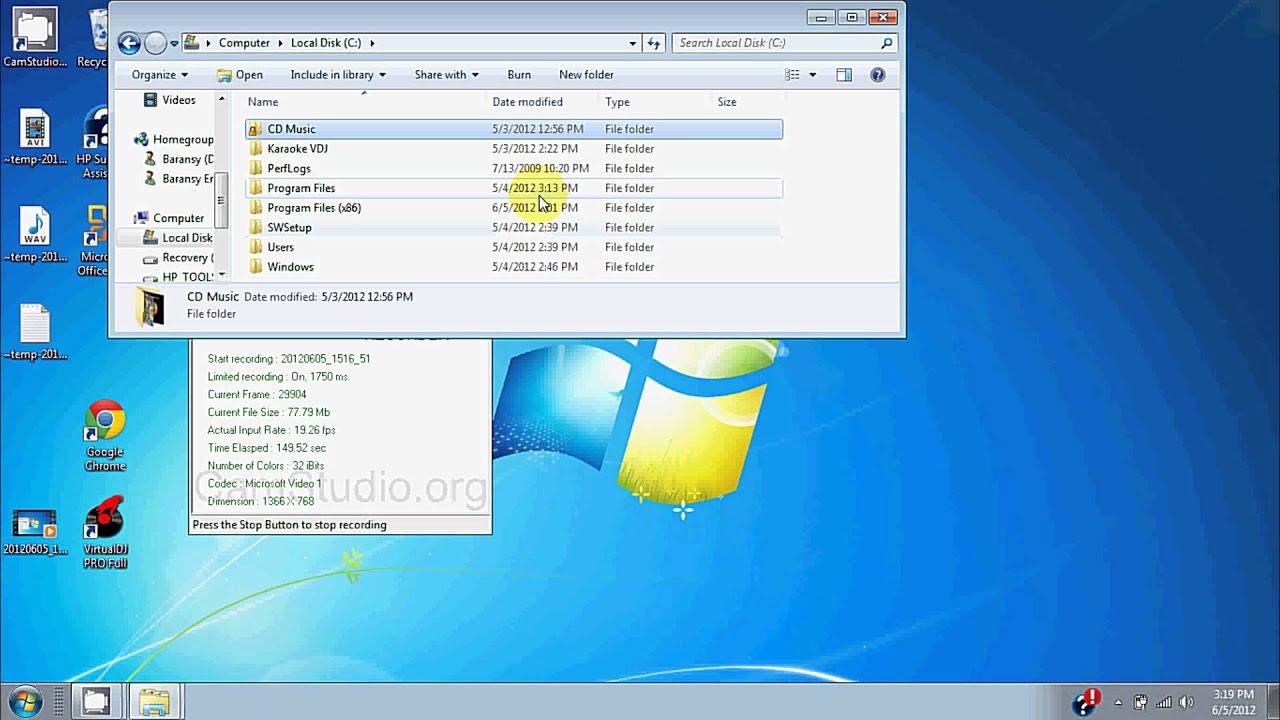
Task: Click the Open toolbar button
Action: click(x=240, y=75)
